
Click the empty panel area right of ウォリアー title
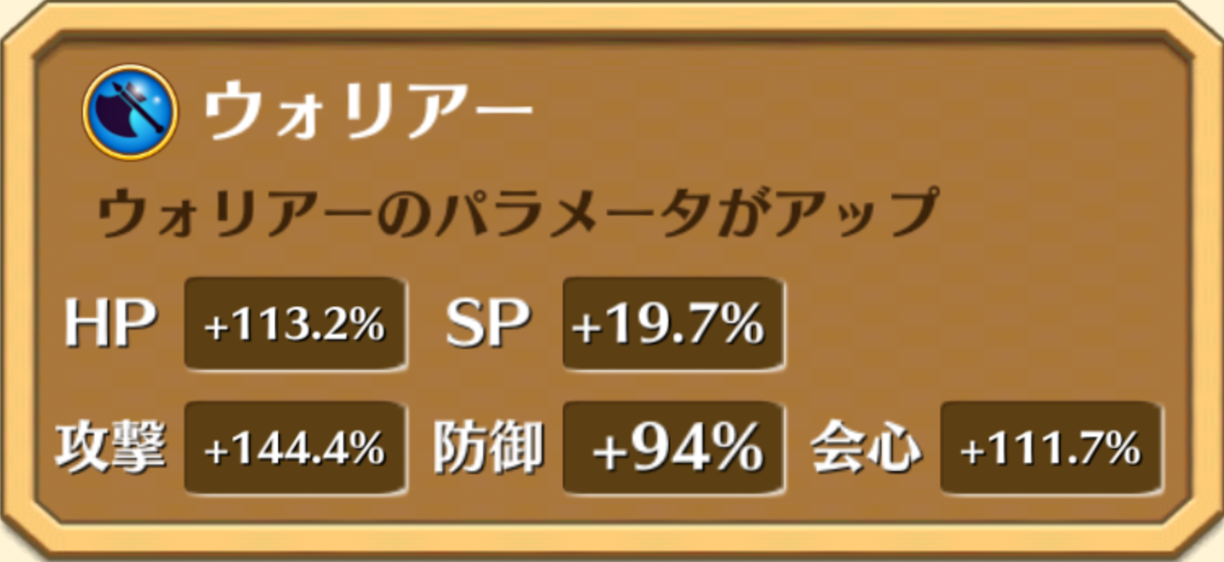850,111
